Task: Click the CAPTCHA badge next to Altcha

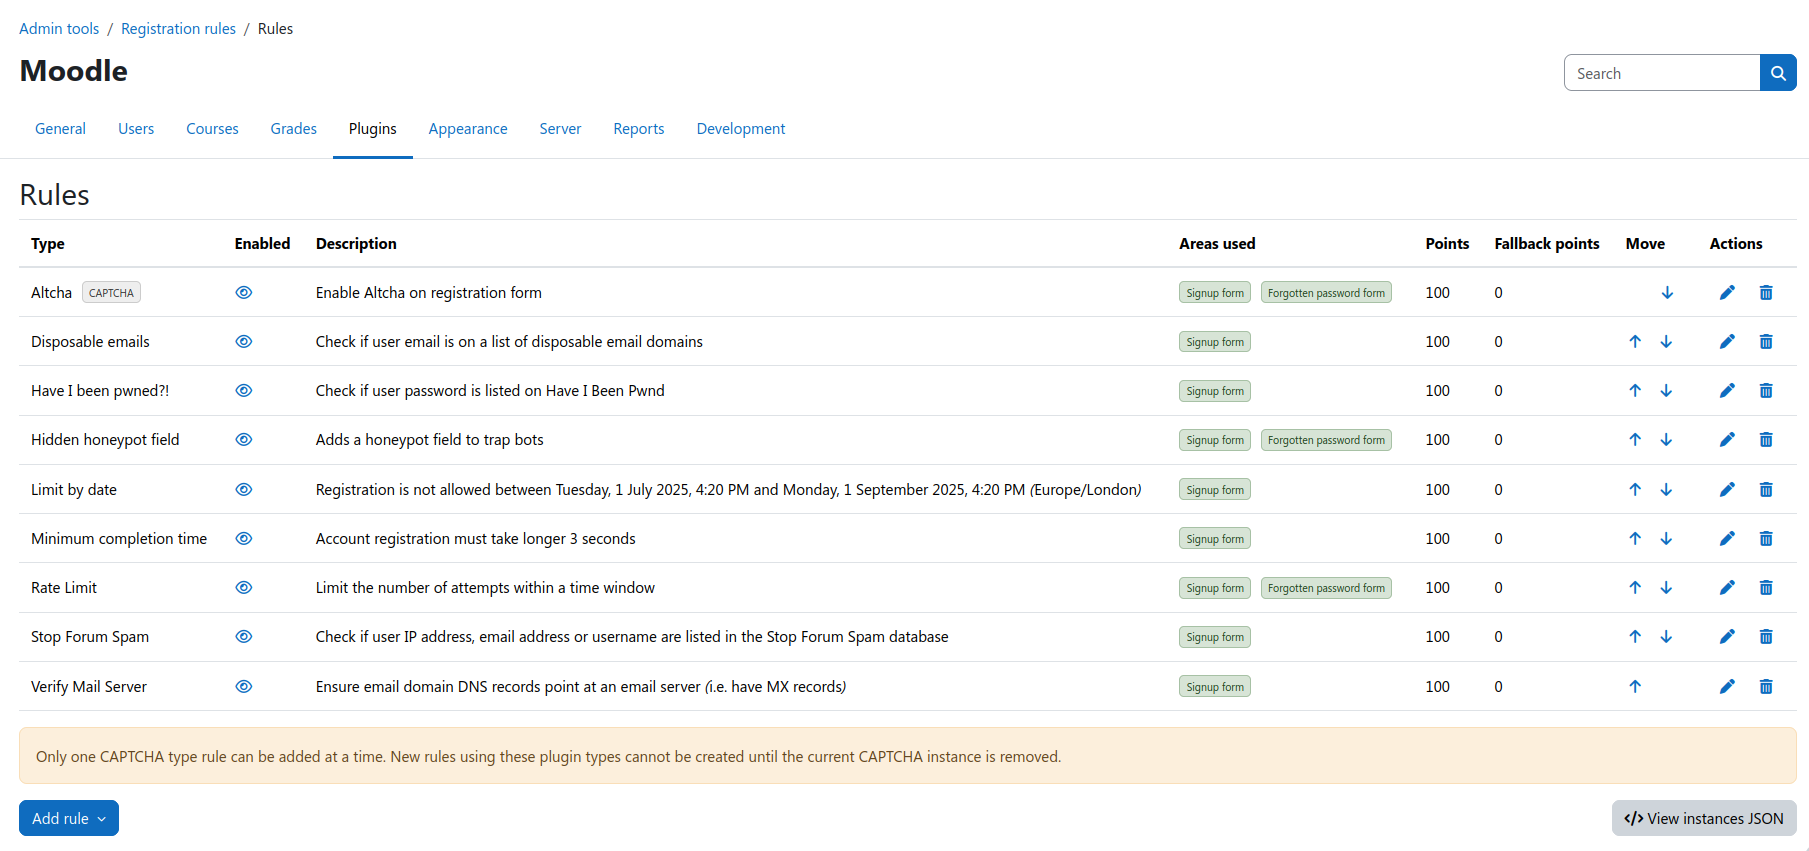Action: [111, 293]
